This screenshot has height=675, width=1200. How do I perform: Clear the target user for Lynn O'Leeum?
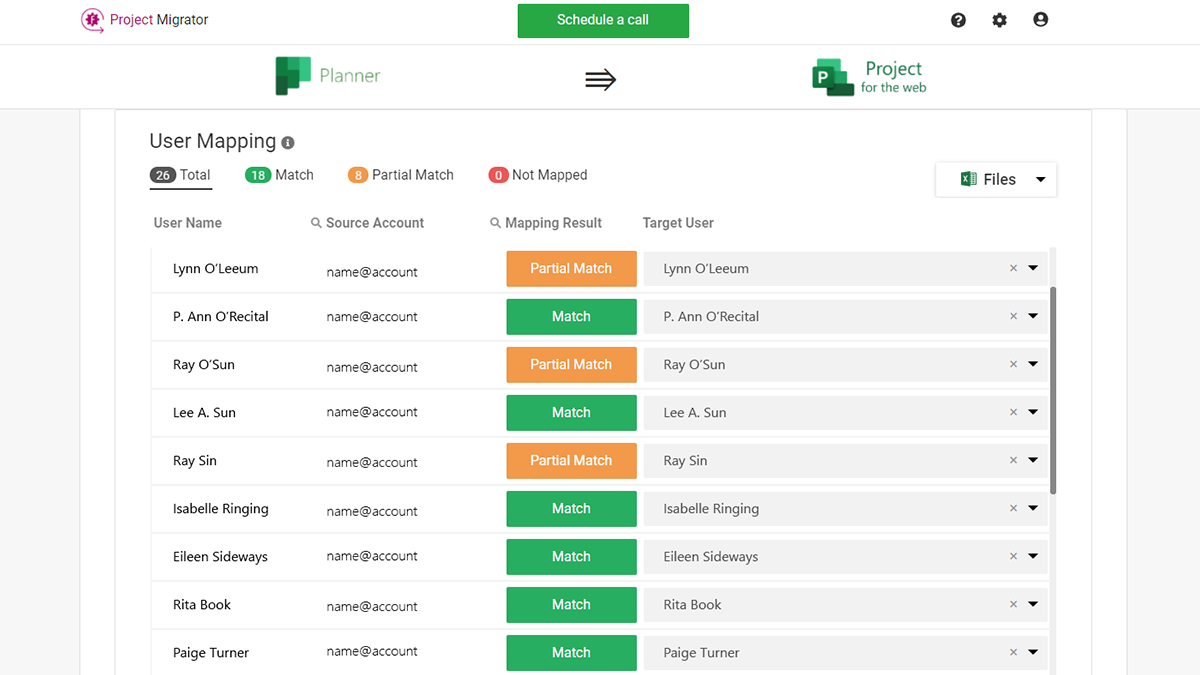tap(1013, 268)
